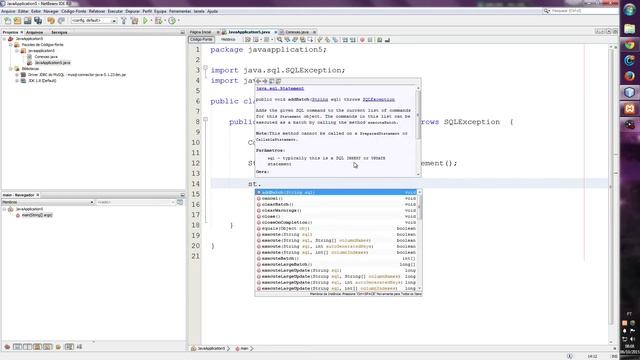Click the Profile Project clock icon

point(172,20)
